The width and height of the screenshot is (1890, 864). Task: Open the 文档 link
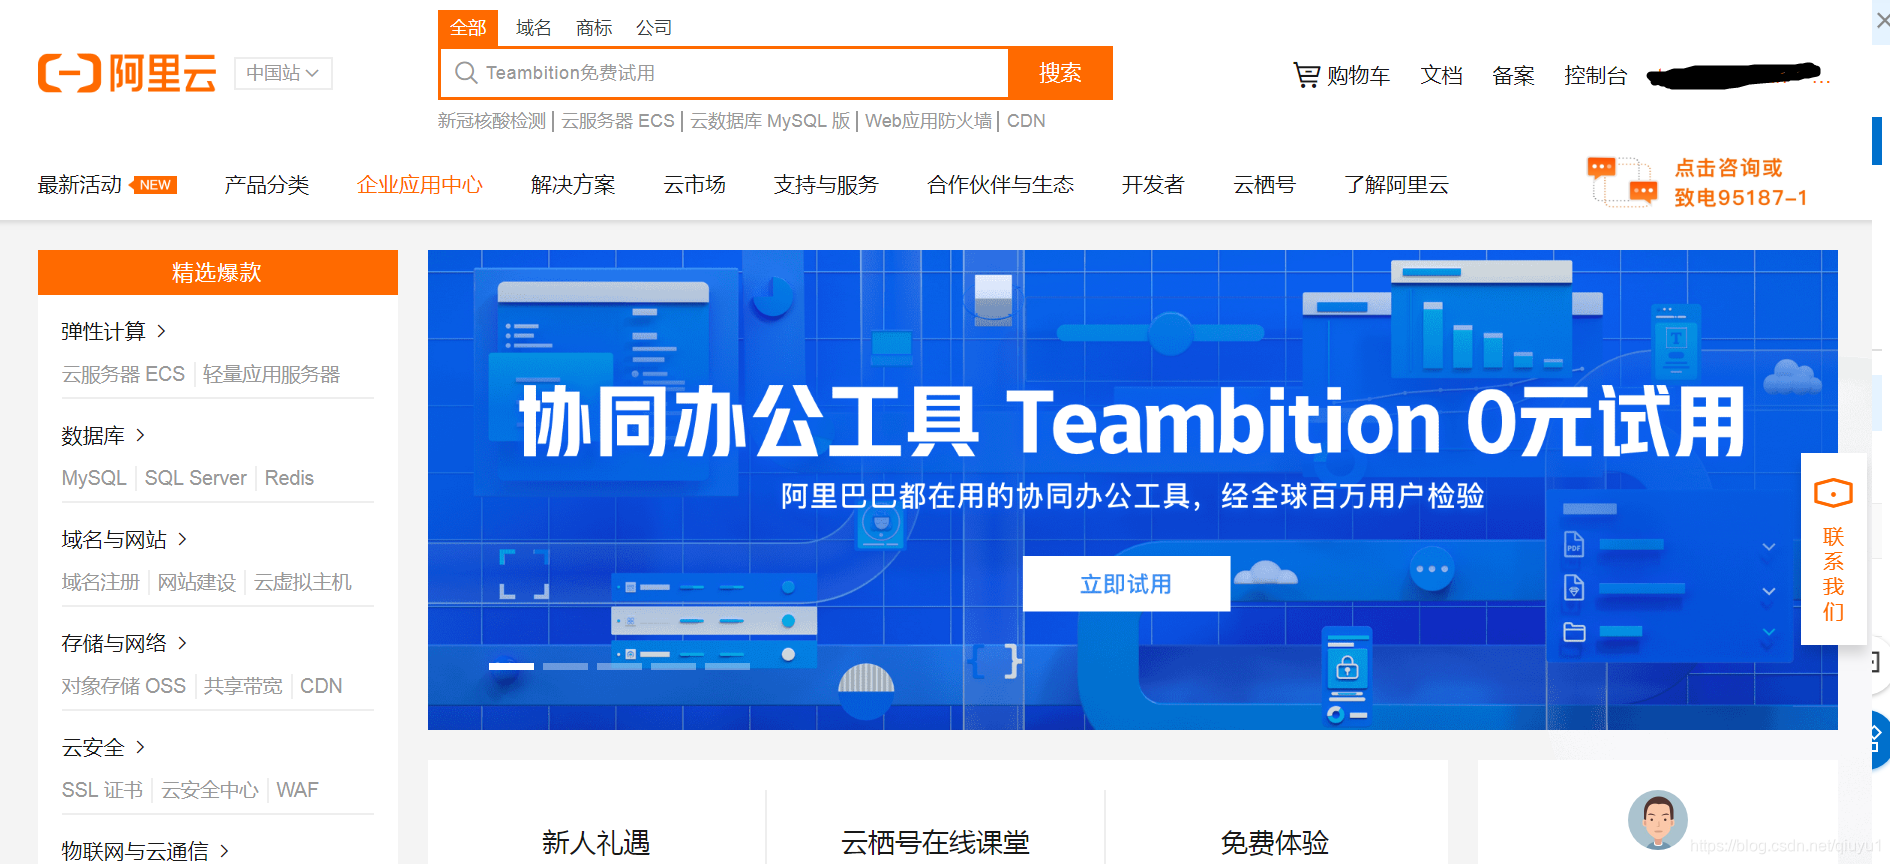[1441, 75]
